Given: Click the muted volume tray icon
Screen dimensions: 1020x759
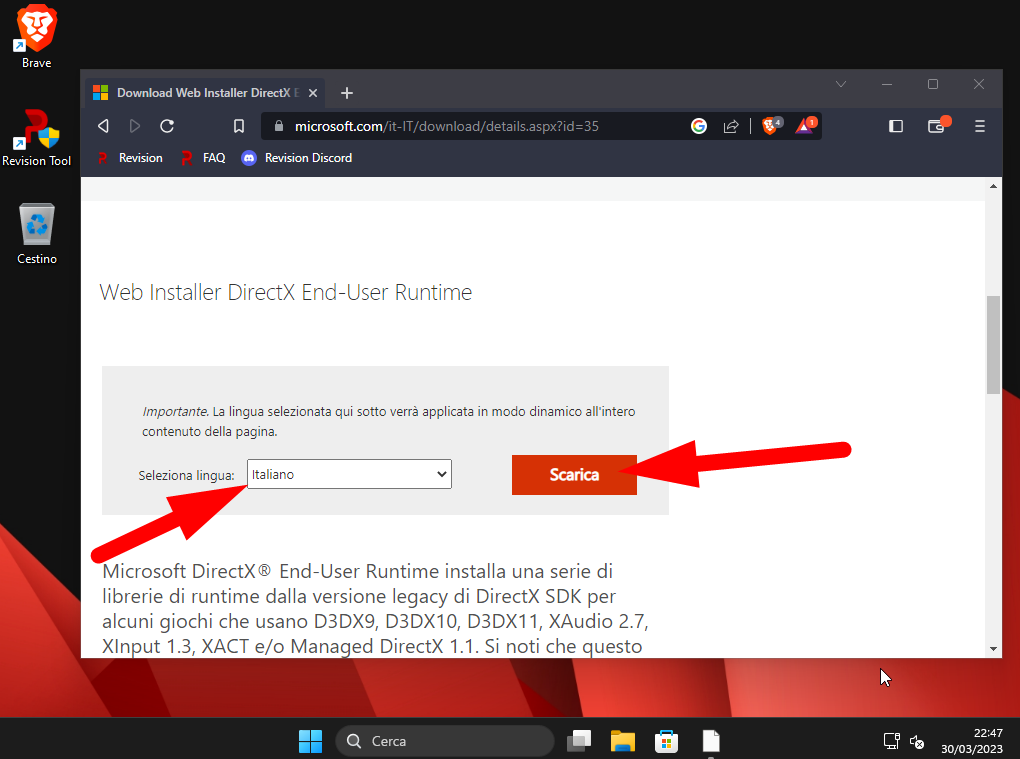Looking at the screenshot, I should 917,741.
